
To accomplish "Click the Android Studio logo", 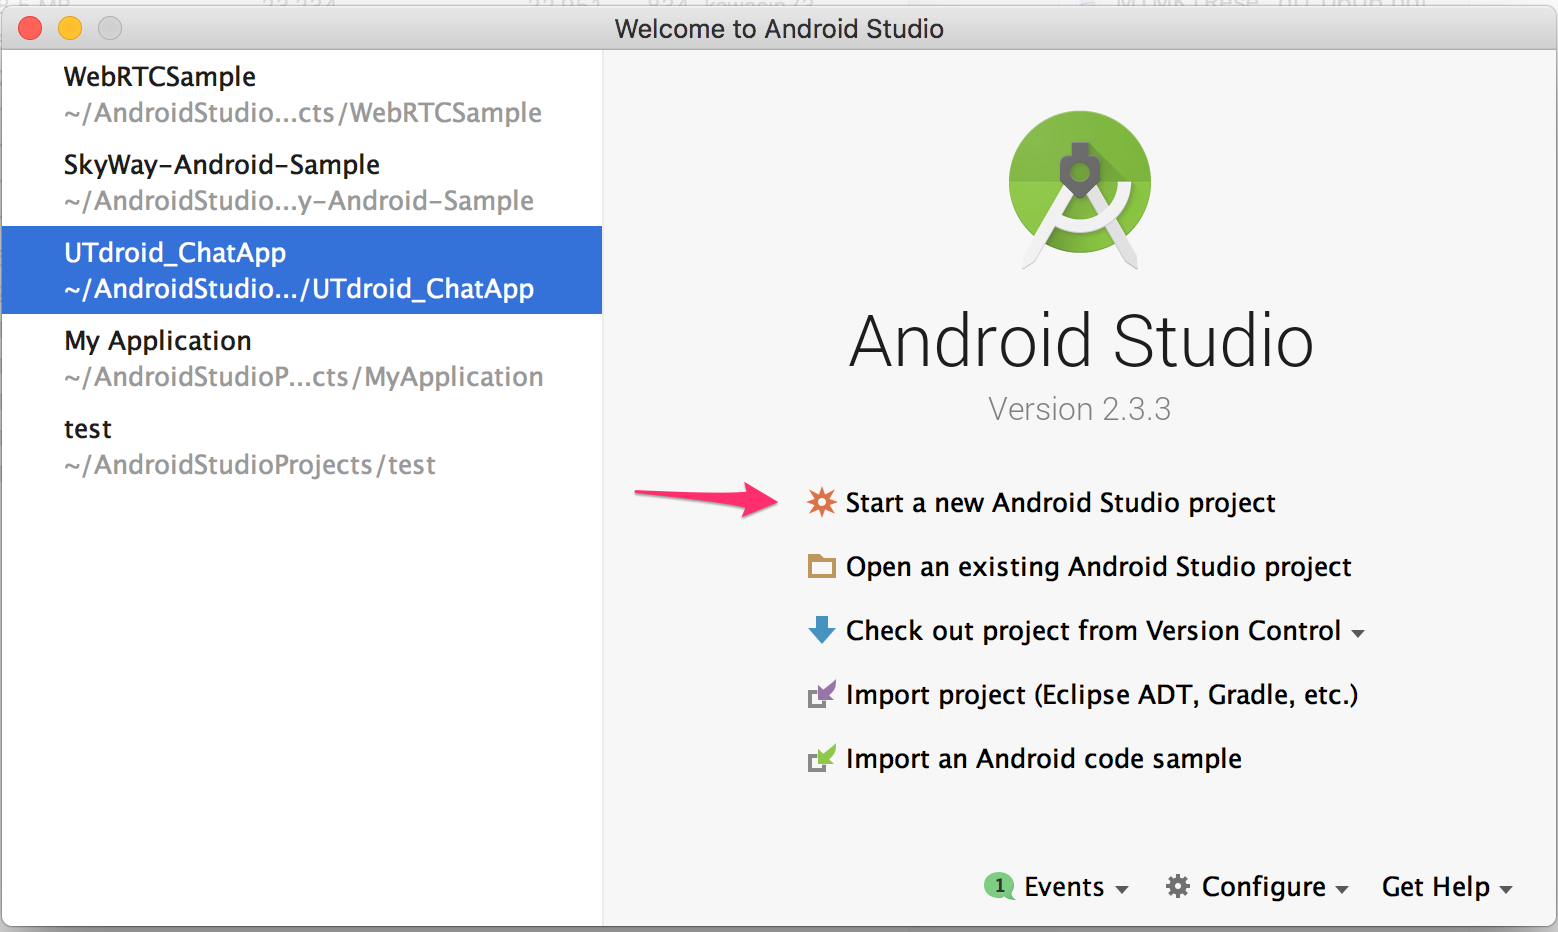I will click(1079, 190).
